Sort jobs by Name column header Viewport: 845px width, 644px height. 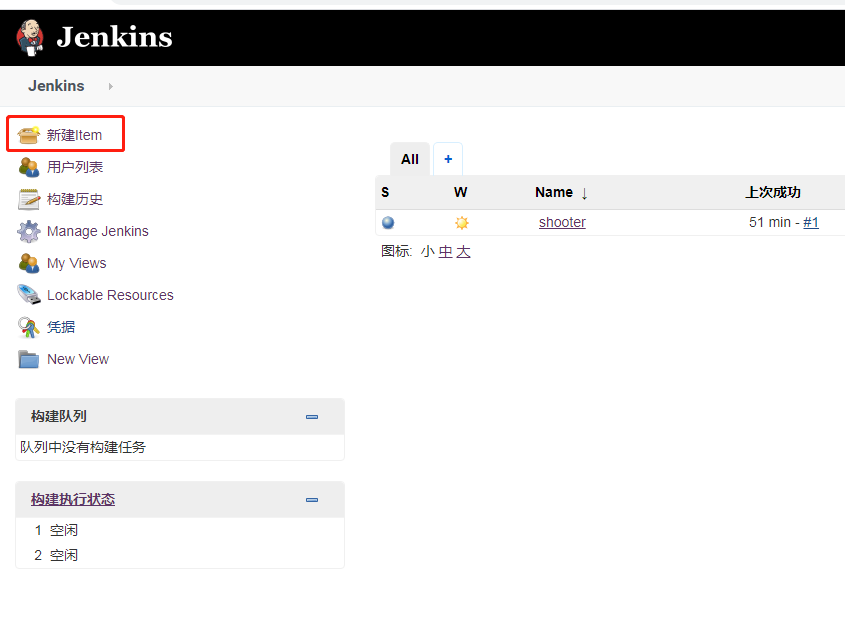point(560,192)
